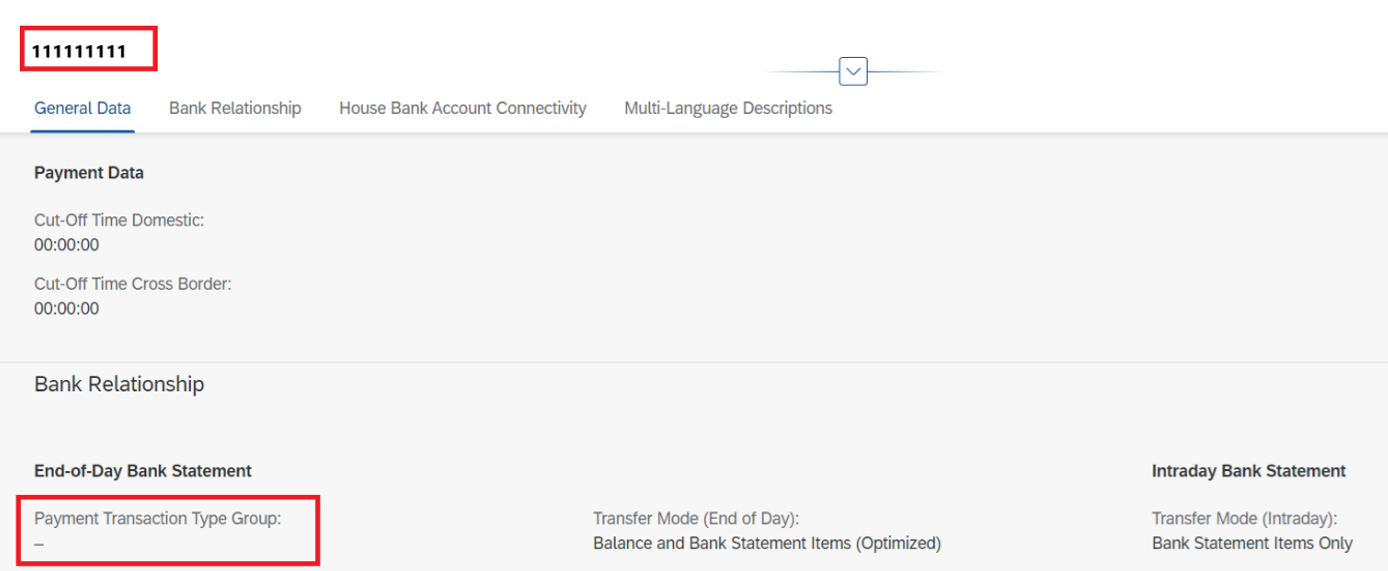Click the End-of-Day Bank Statement heading
Image resolution: width=1388 pixels, height=571 pixels.
[x=143, y=471]
